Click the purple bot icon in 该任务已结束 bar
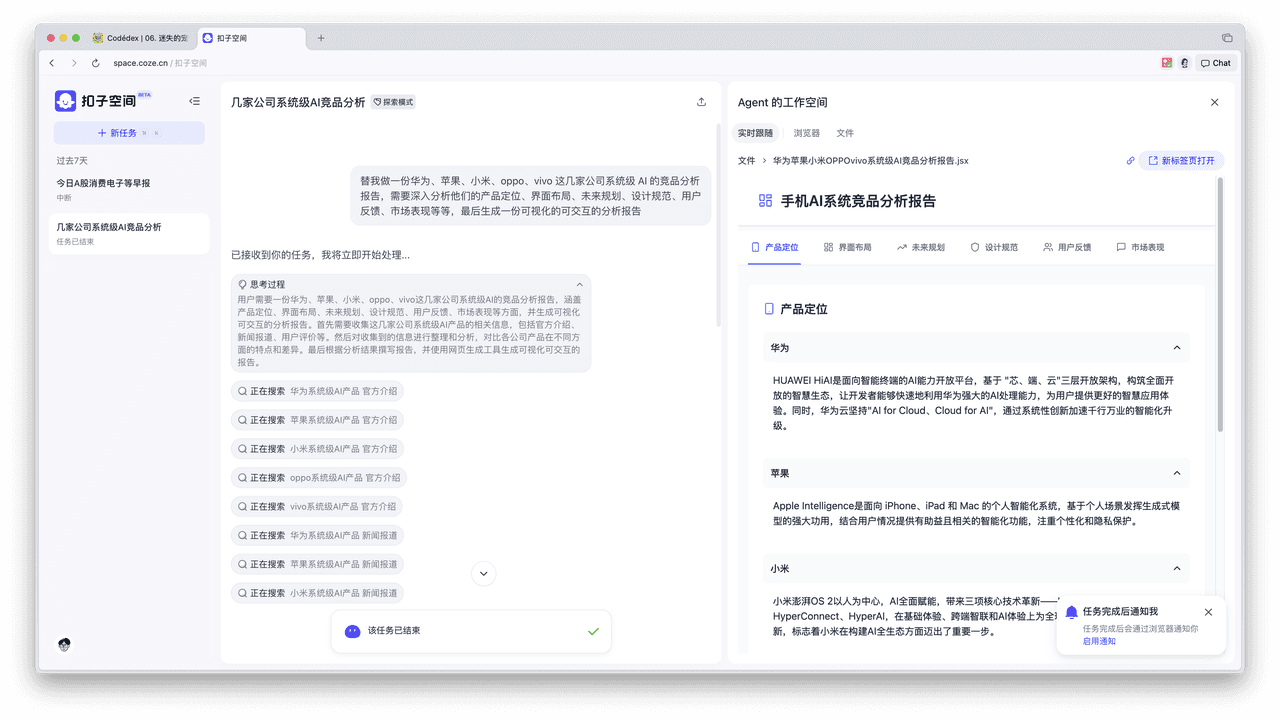 tap(352, 631)
